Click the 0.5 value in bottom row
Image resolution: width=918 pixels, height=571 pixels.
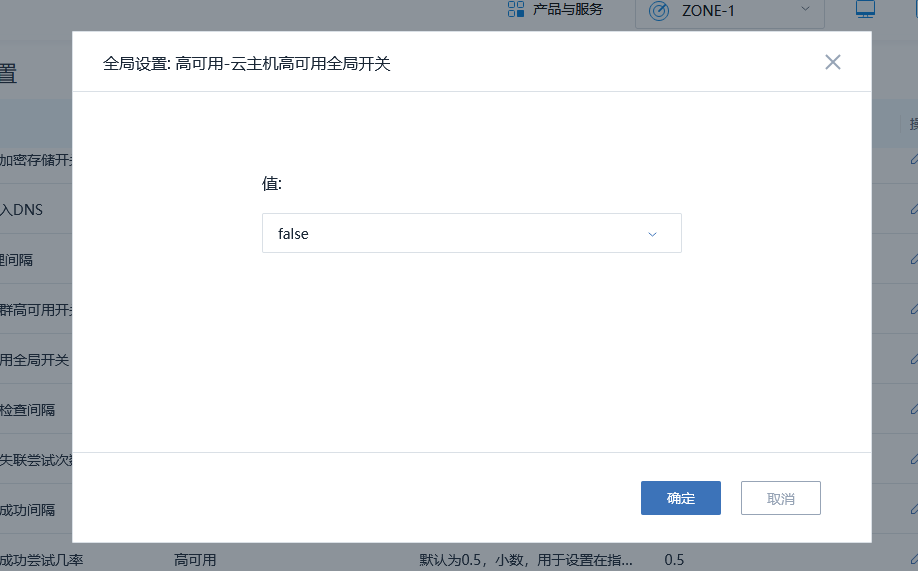(674, 560)
